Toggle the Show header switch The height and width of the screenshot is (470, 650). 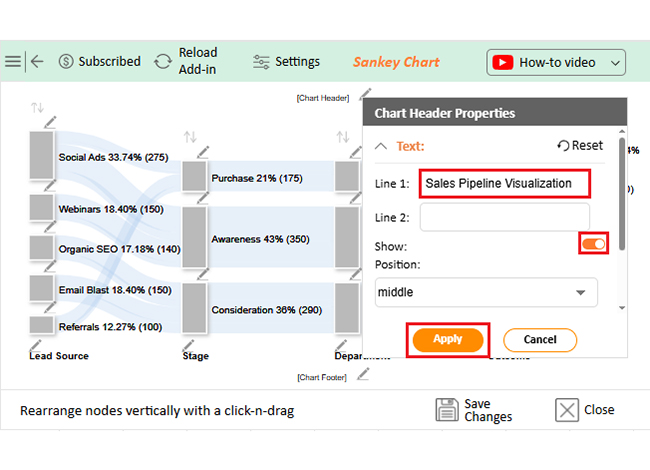(593, 244)
